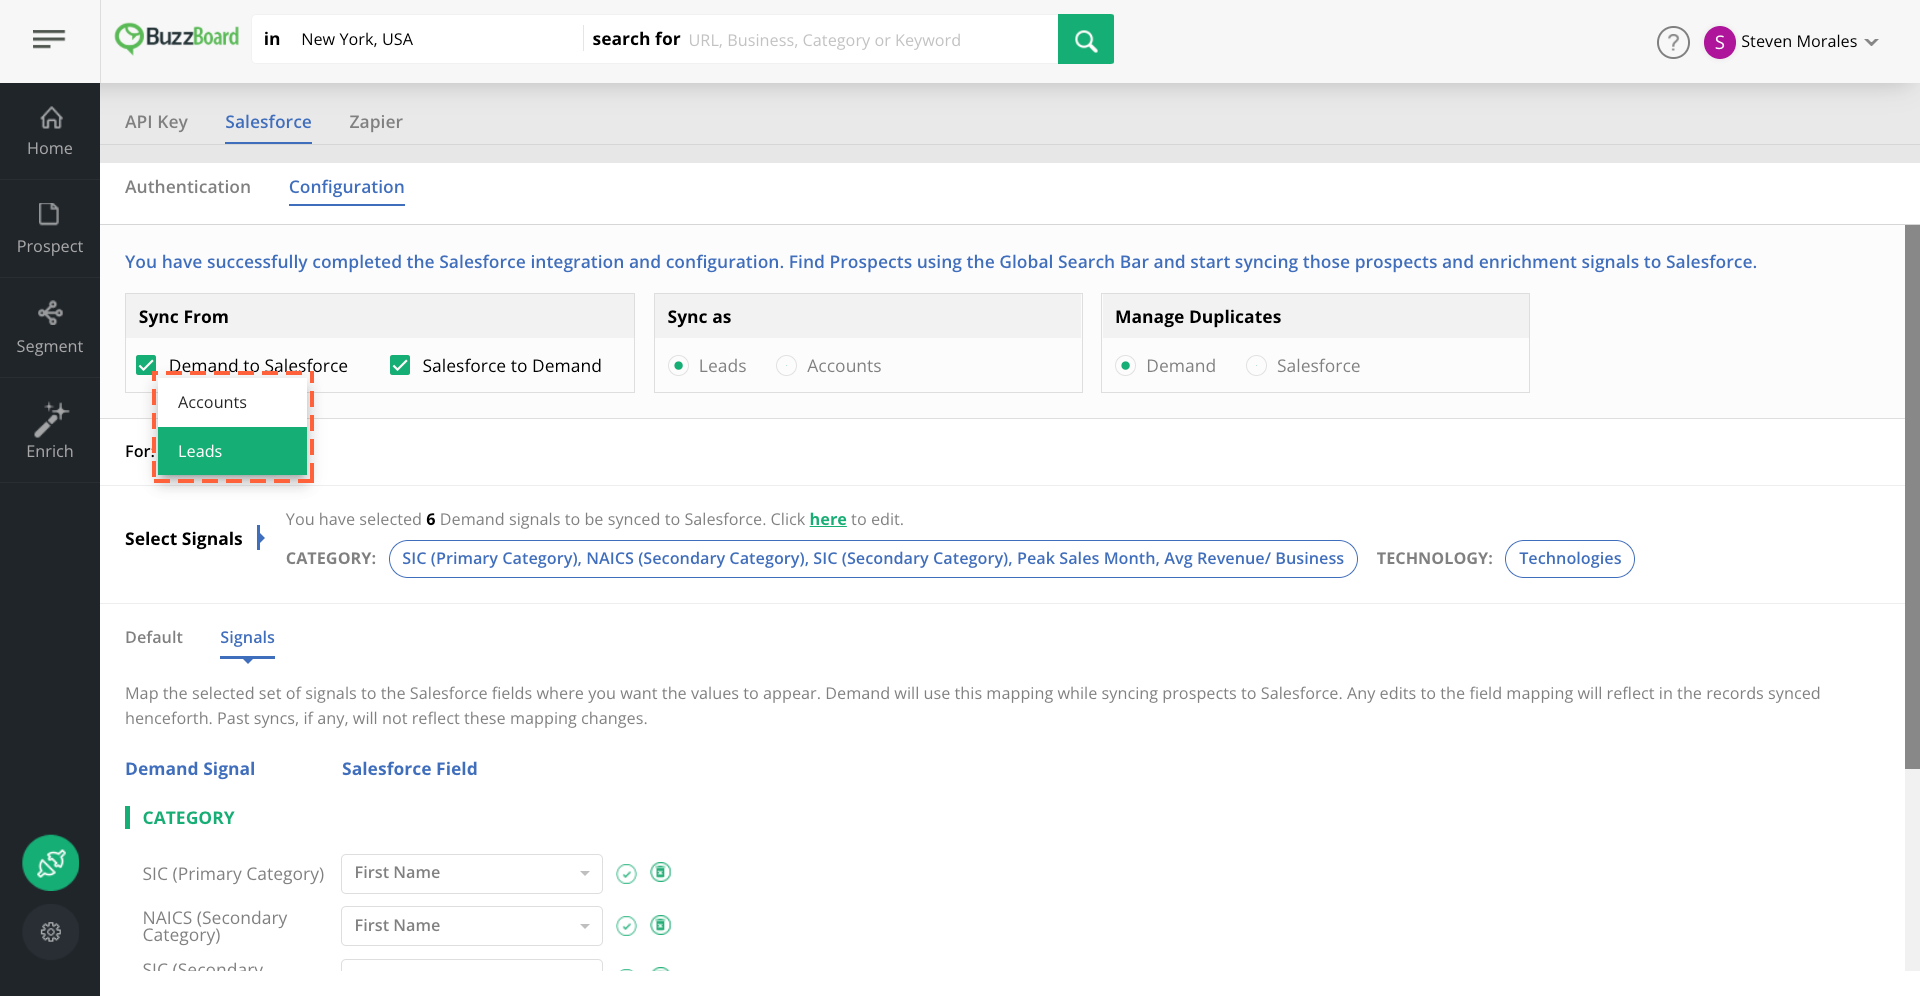Delete mapping for SIC (Primary Category)

(x=660, y=872)
